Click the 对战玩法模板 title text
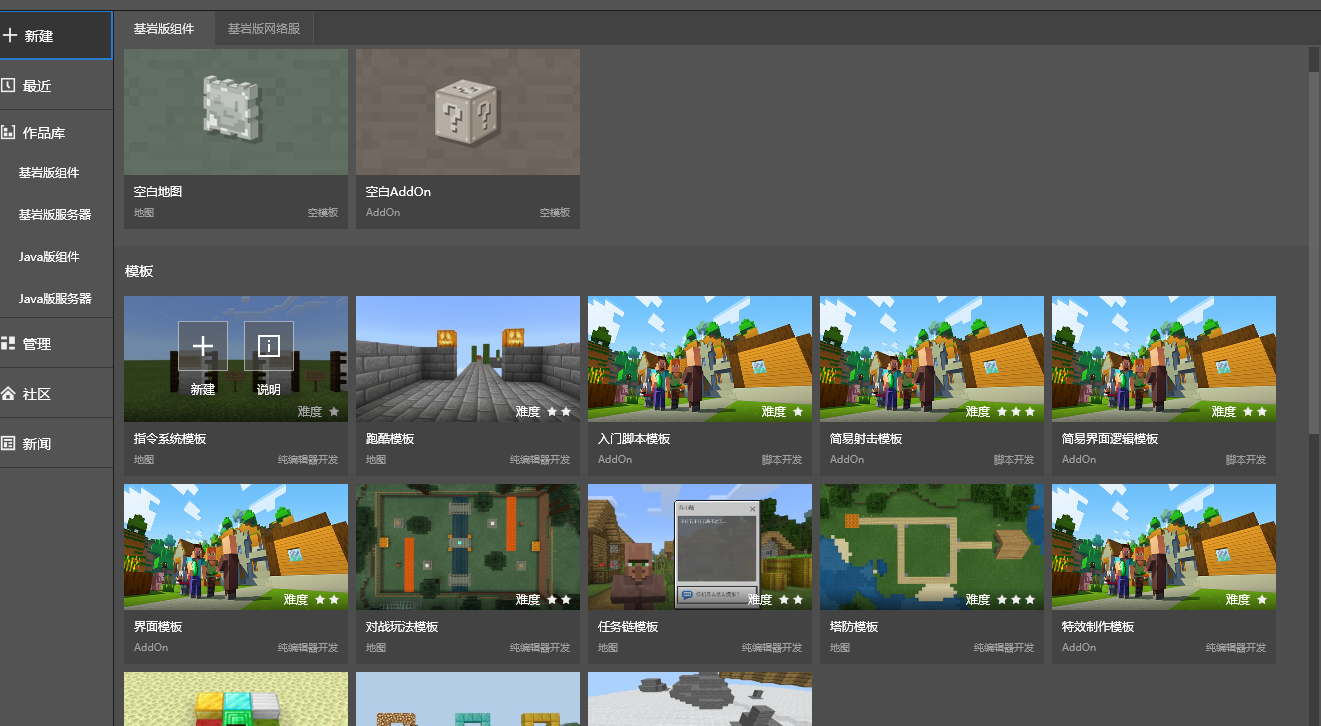Viewport: 1321px width, 726px height. pos(402,627)
